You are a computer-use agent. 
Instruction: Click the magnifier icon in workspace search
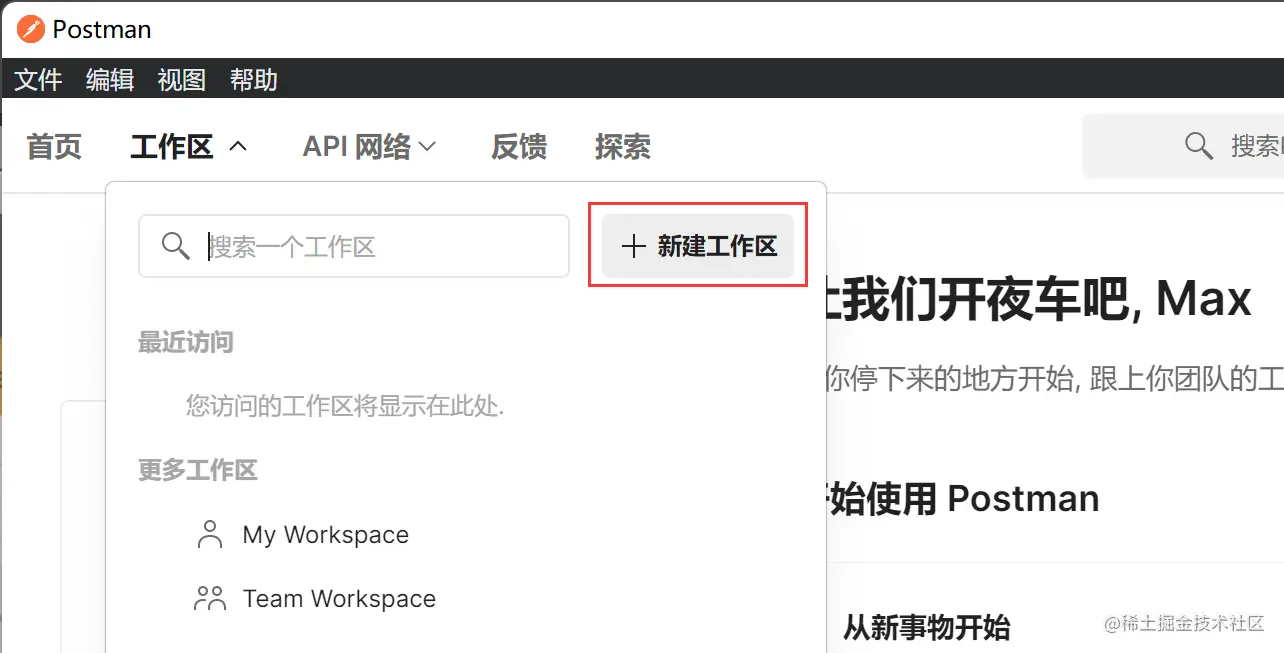point(176,246)
